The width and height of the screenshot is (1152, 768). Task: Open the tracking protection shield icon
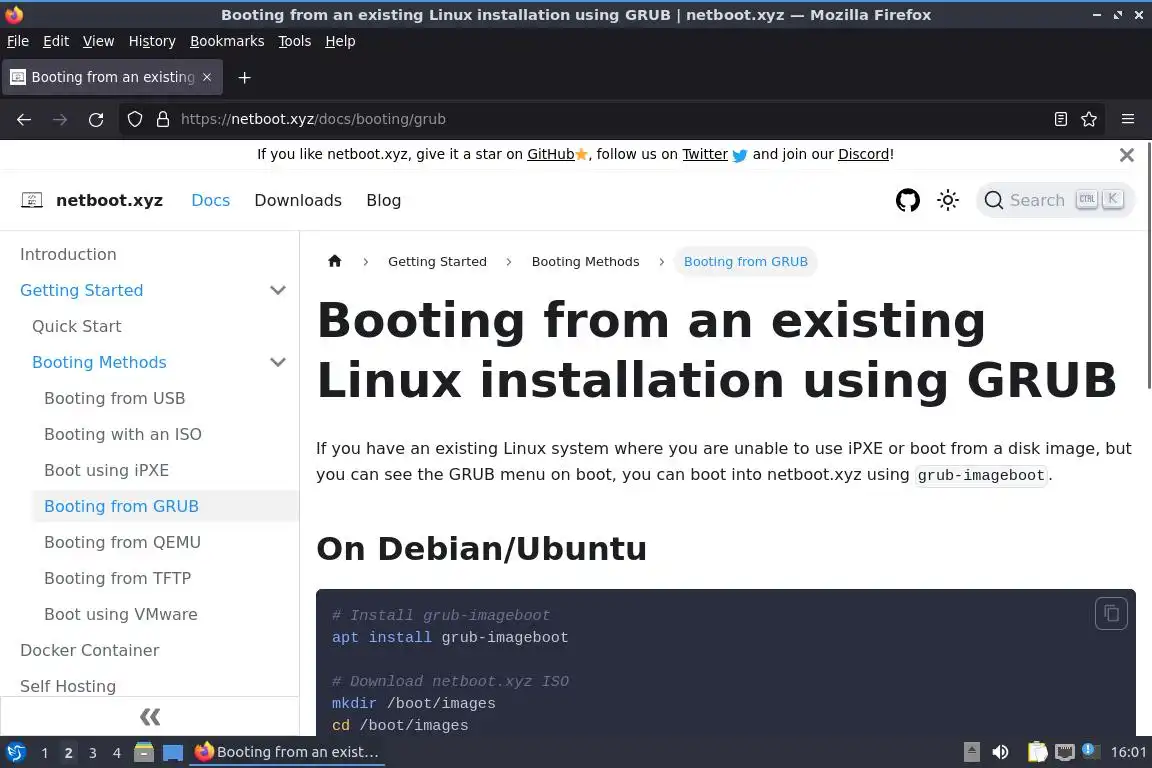[134, 119]
